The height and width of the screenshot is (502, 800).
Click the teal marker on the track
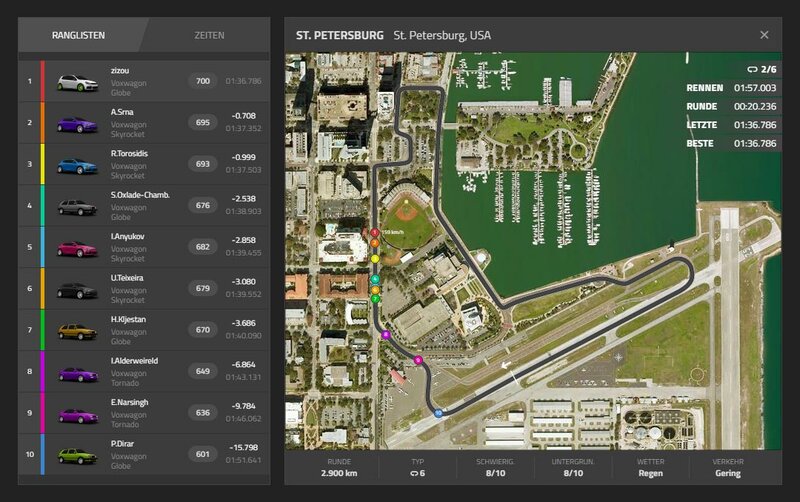(x=375, y=279)
